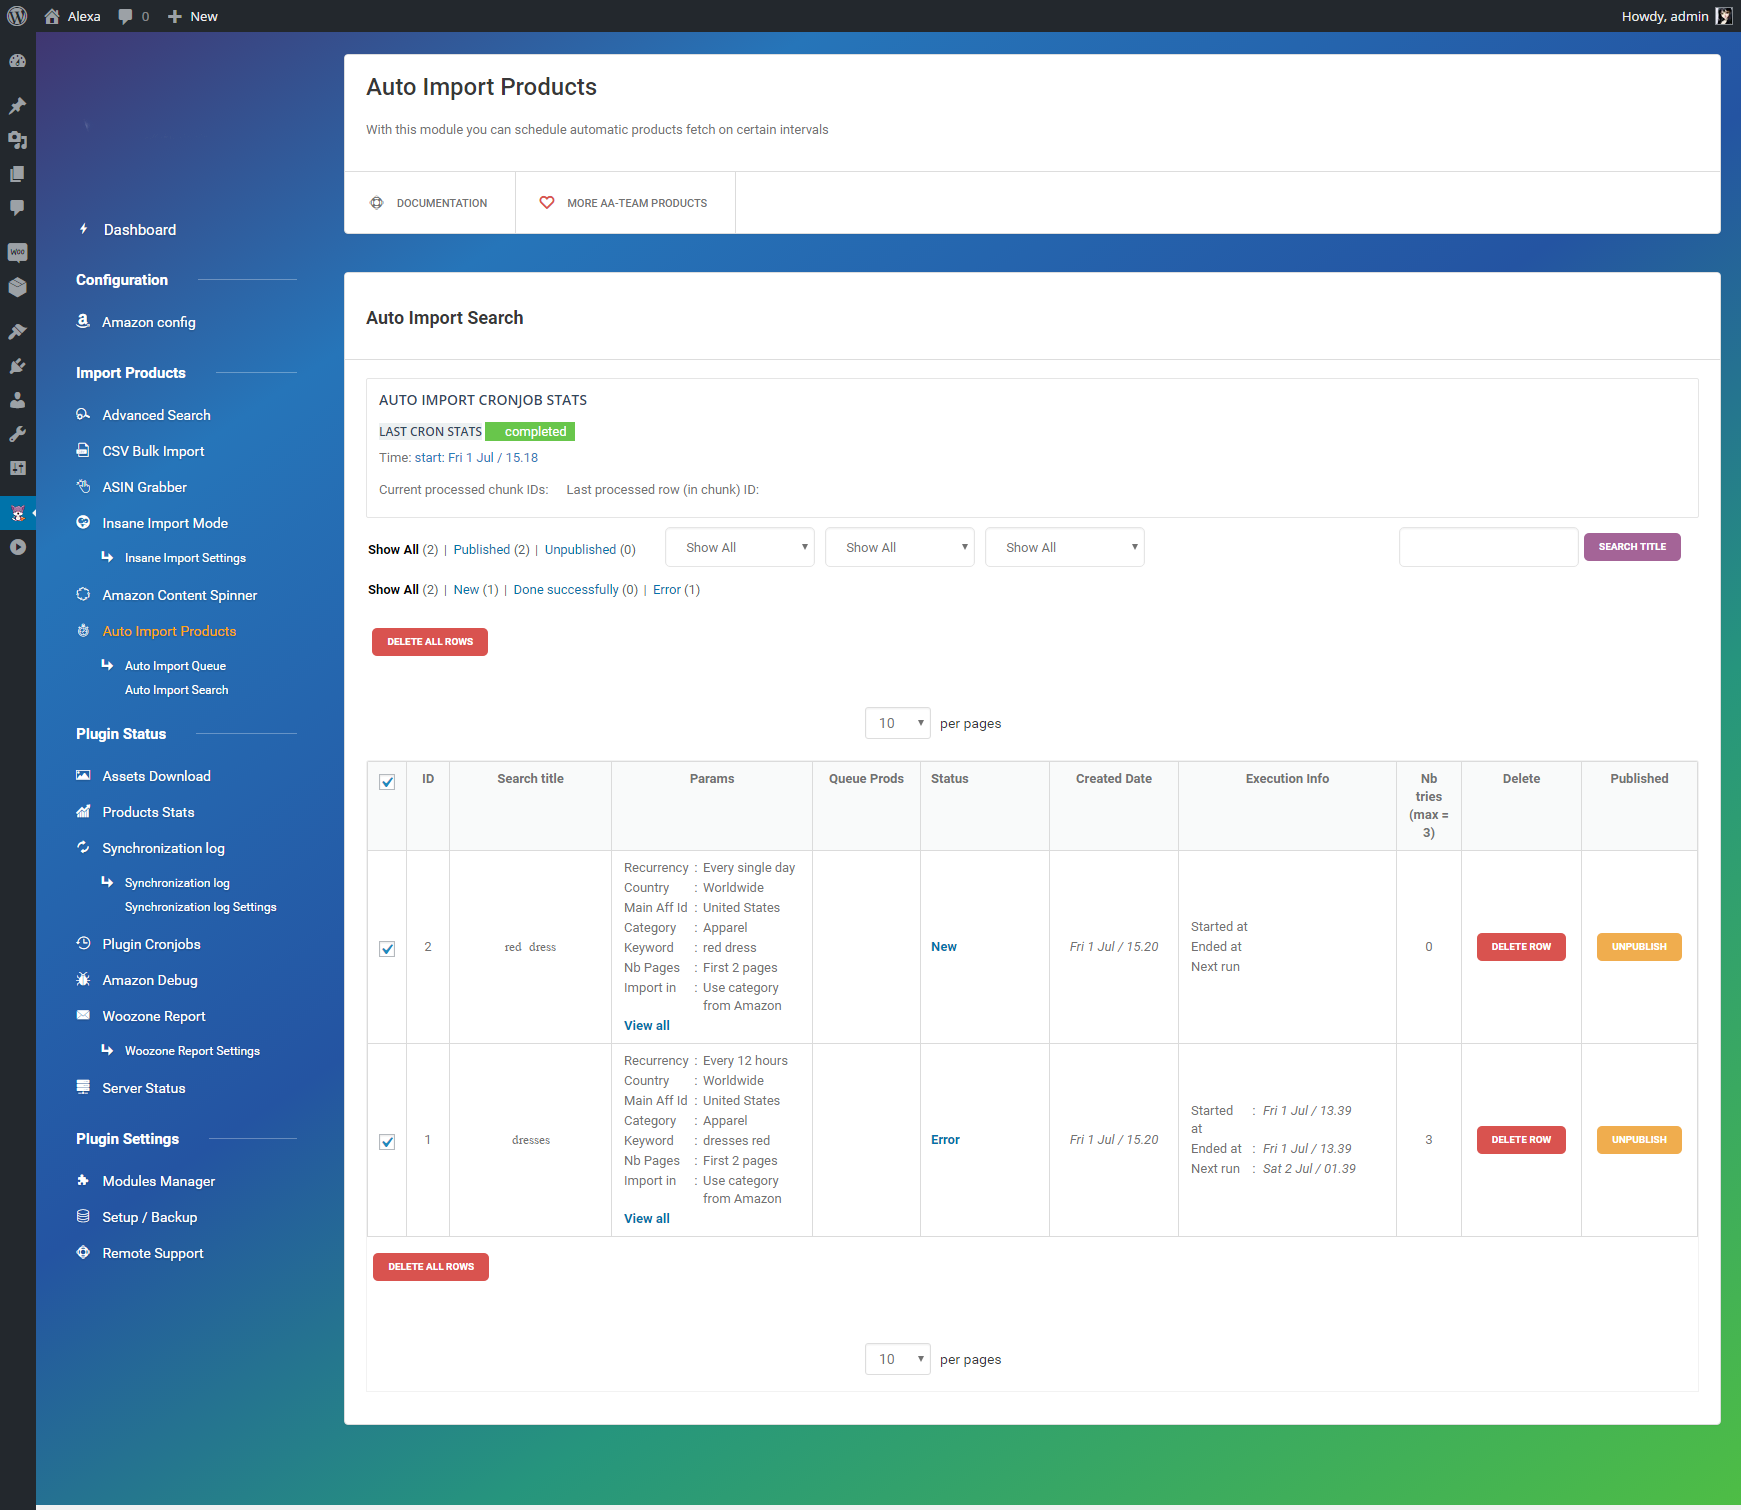The width and height of the screenshot is (1741, 1510).
Task: Click the WordPress logo icon
Action: coord(17,16)
